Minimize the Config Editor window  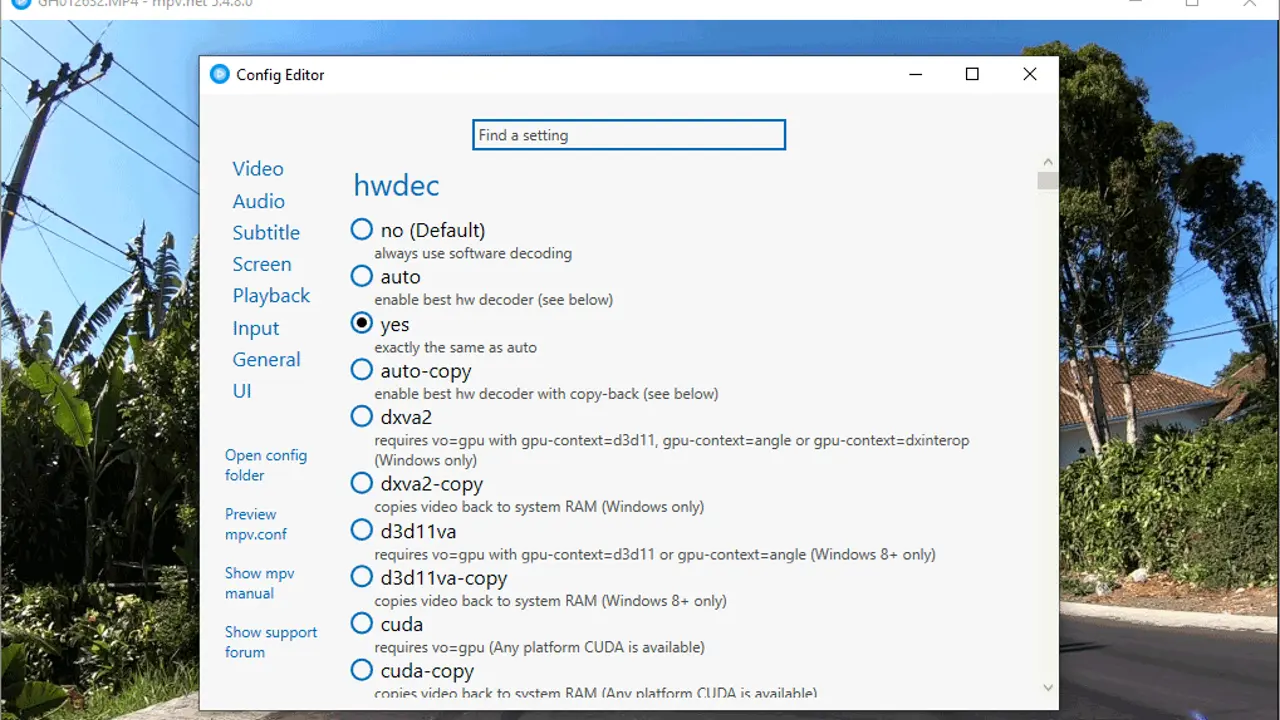[x=915, y=74]
